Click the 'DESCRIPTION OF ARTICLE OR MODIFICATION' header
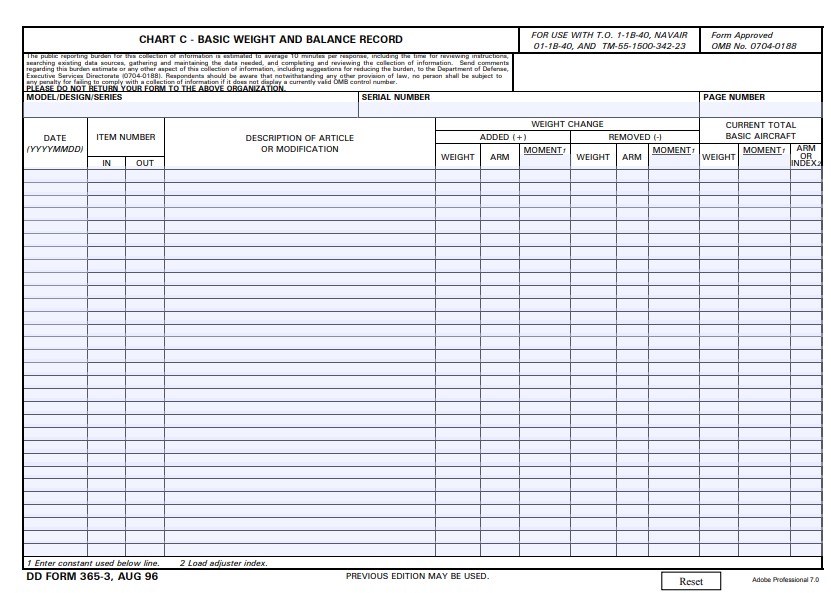Image resolution: width=831 pixels, height=593 pixels. (x=299, y=144)
